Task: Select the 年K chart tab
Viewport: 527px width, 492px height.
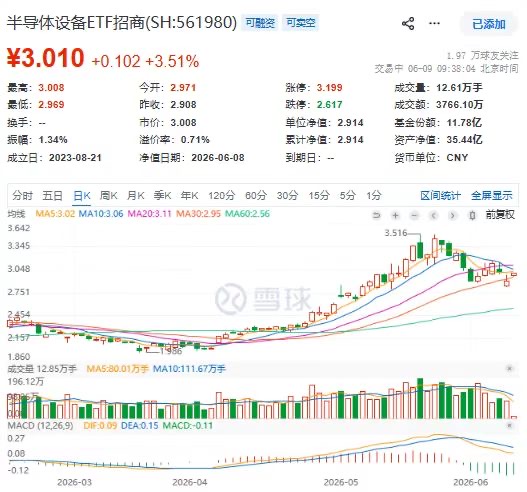Action: [x=189, y=195]
